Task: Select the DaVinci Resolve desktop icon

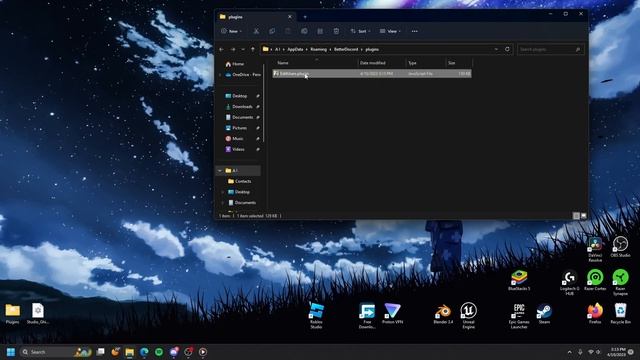Action: pyautogui.click(x=595, y=249)
